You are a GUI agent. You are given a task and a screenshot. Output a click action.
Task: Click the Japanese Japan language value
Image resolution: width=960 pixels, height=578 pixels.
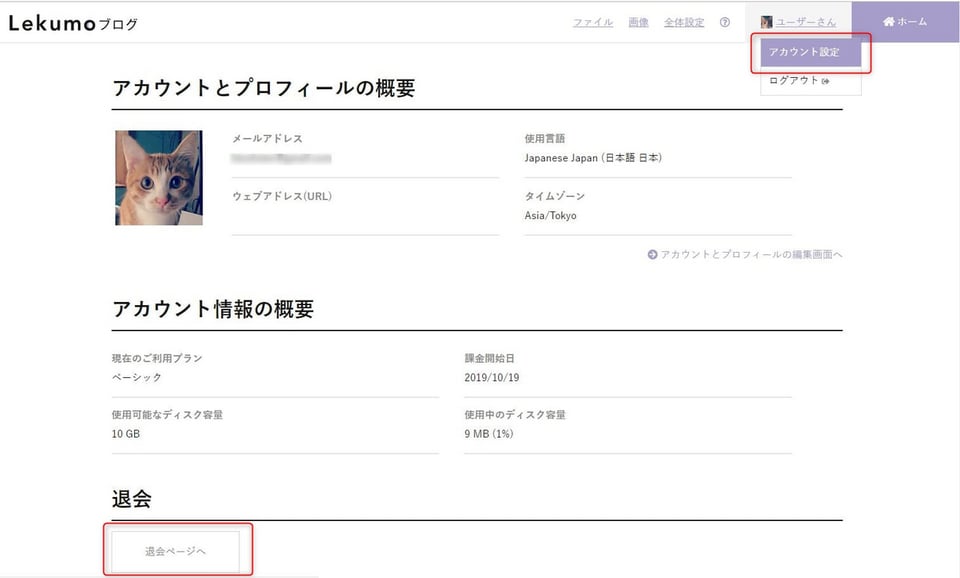point(593,158)
